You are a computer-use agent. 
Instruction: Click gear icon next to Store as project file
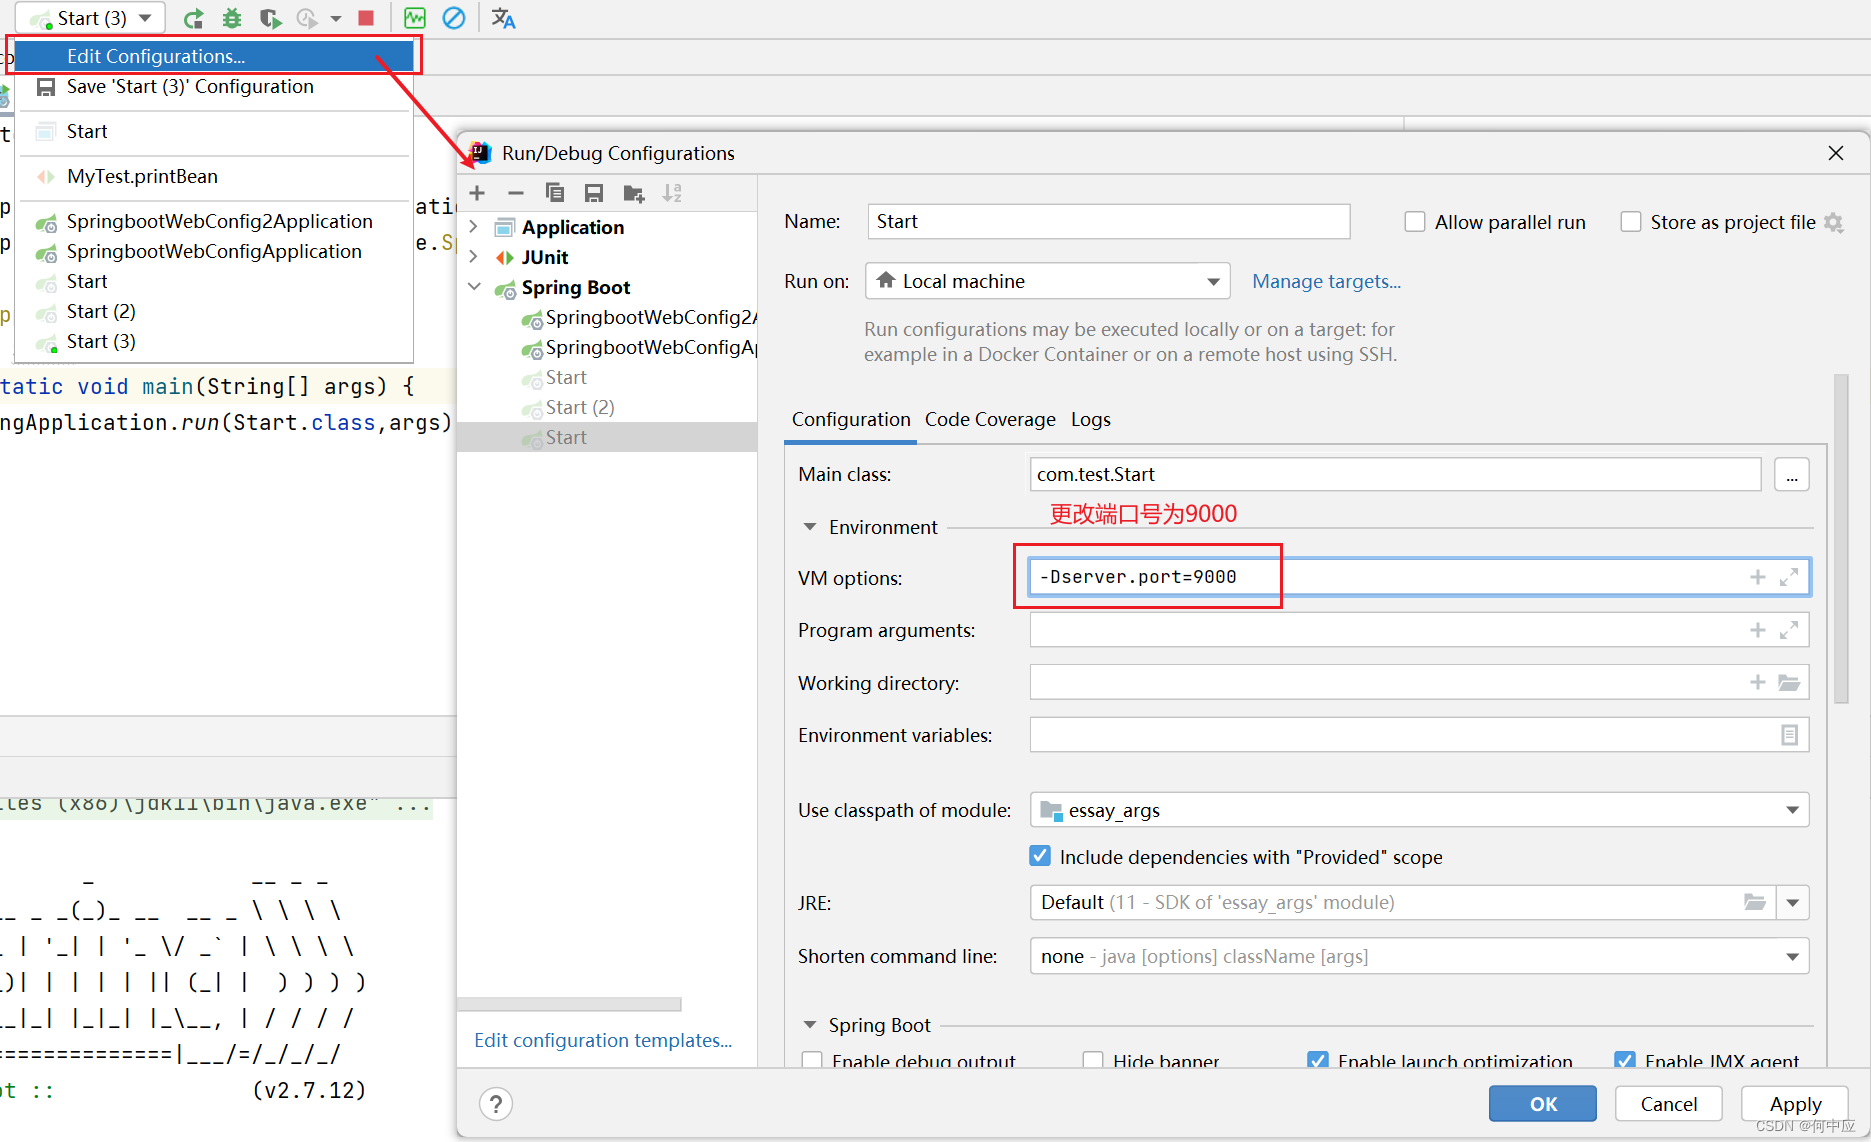tap(1833, 222)
